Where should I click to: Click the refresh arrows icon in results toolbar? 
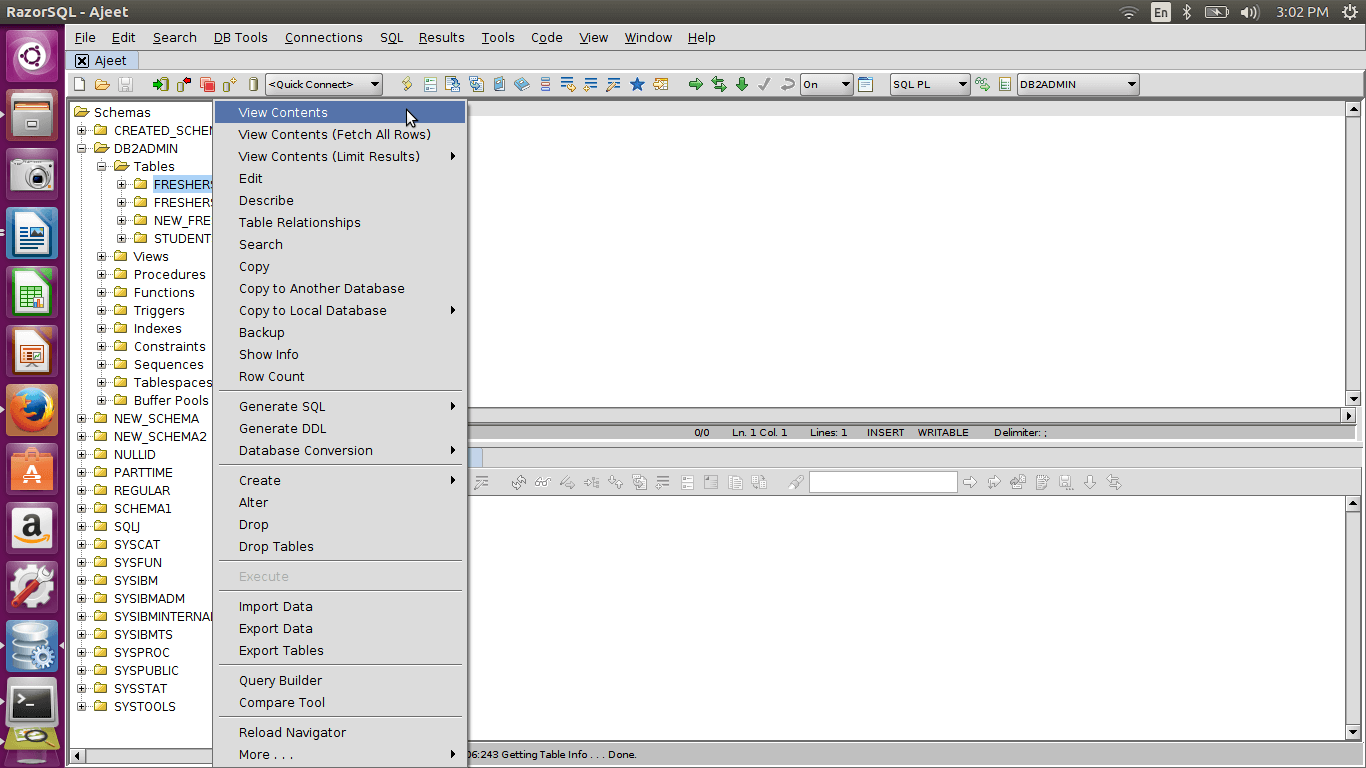pos(518,482)
